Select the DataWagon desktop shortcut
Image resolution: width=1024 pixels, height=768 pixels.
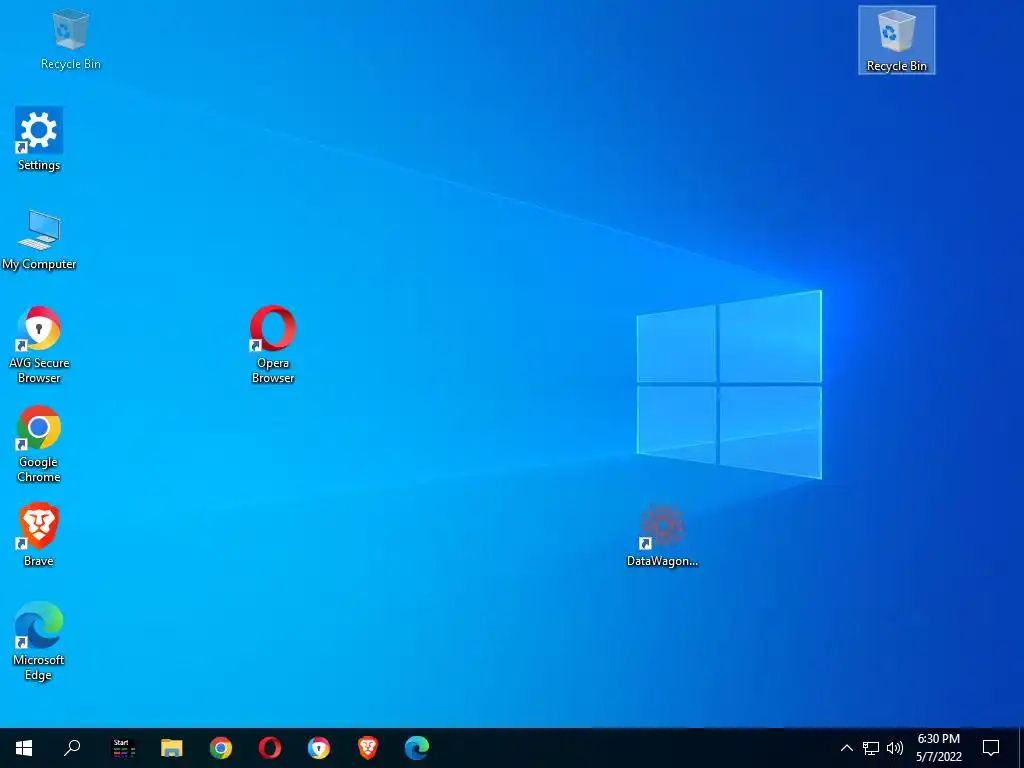click(662, 536)
